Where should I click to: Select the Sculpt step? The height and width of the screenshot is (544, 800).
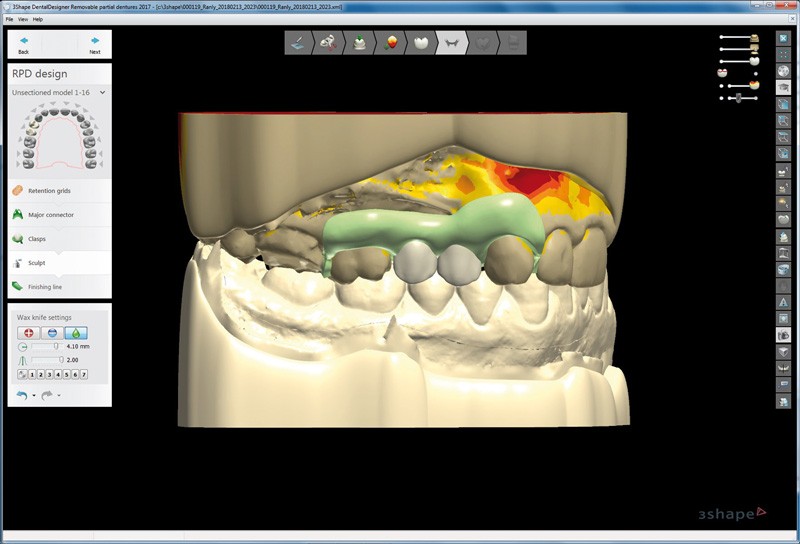tap(60, 263)
